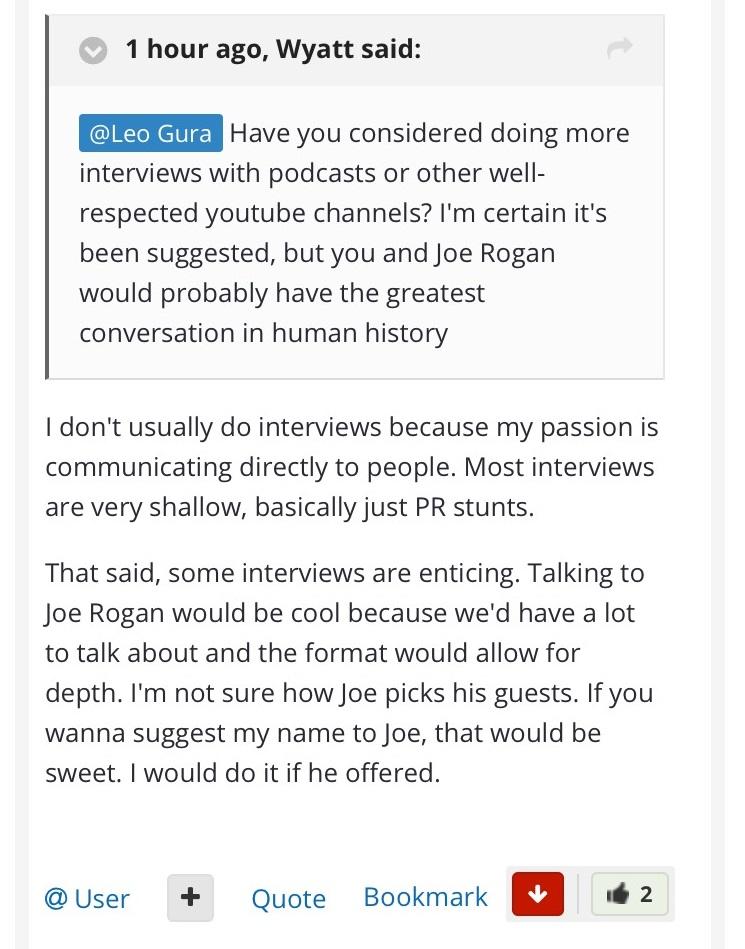Image resolution: width=745 pixels, height=949 pixels.
Task: Like the post with thumbs up icon
Action: 619,894
